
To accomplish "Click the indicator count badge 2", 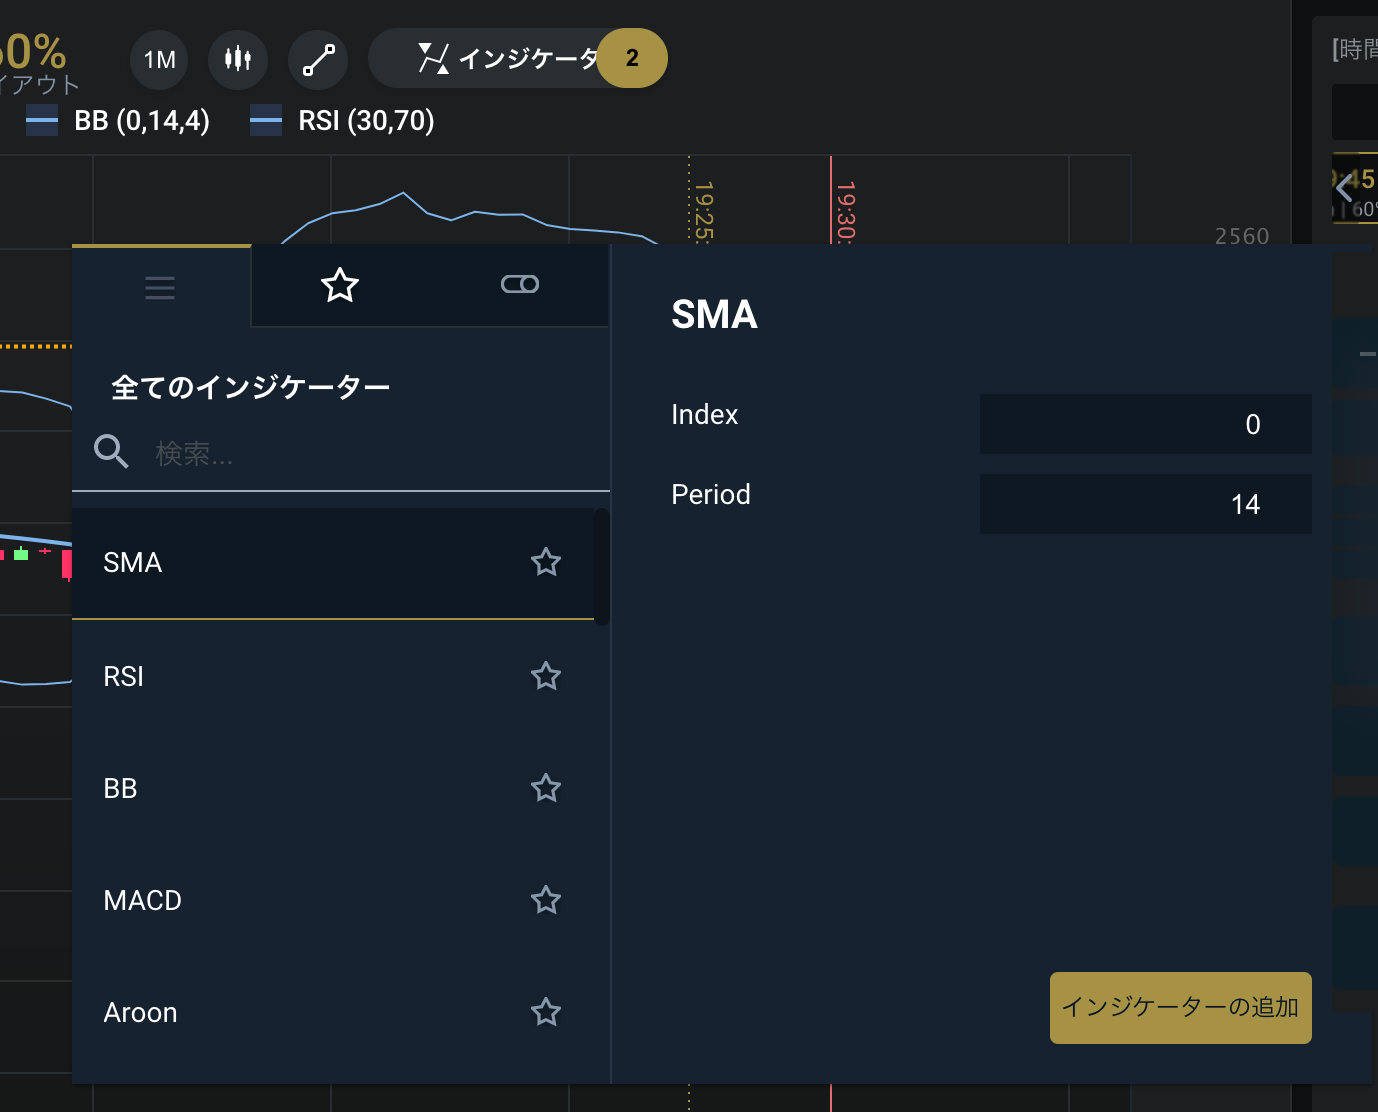I will [632, 59].
